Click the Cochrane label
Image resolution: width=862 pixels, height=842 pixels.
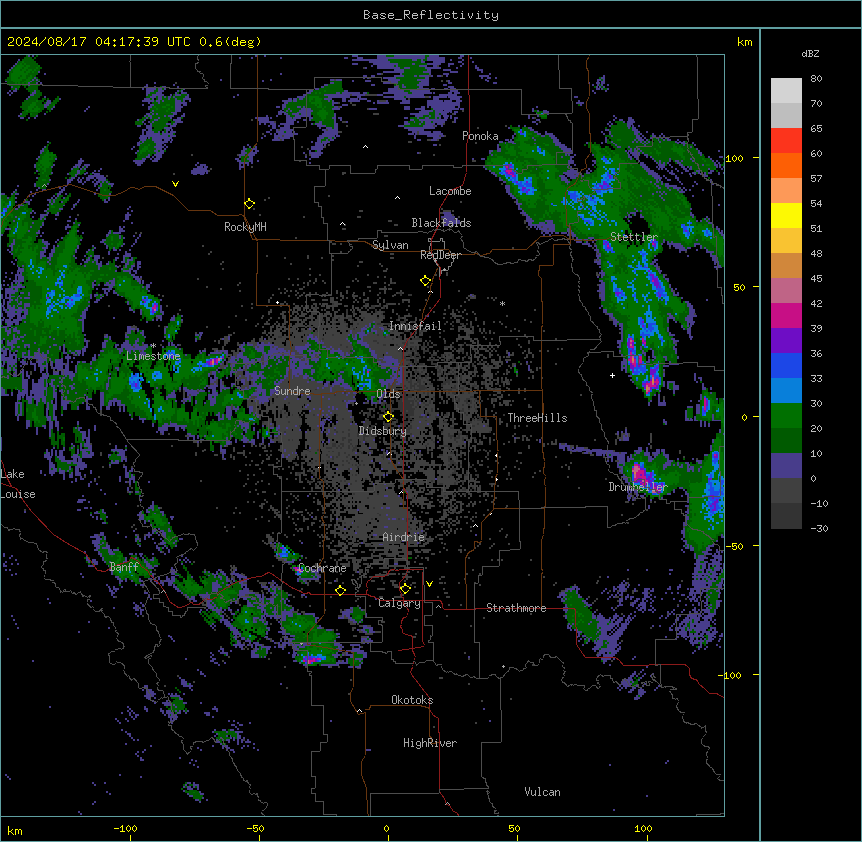point(322,568)
